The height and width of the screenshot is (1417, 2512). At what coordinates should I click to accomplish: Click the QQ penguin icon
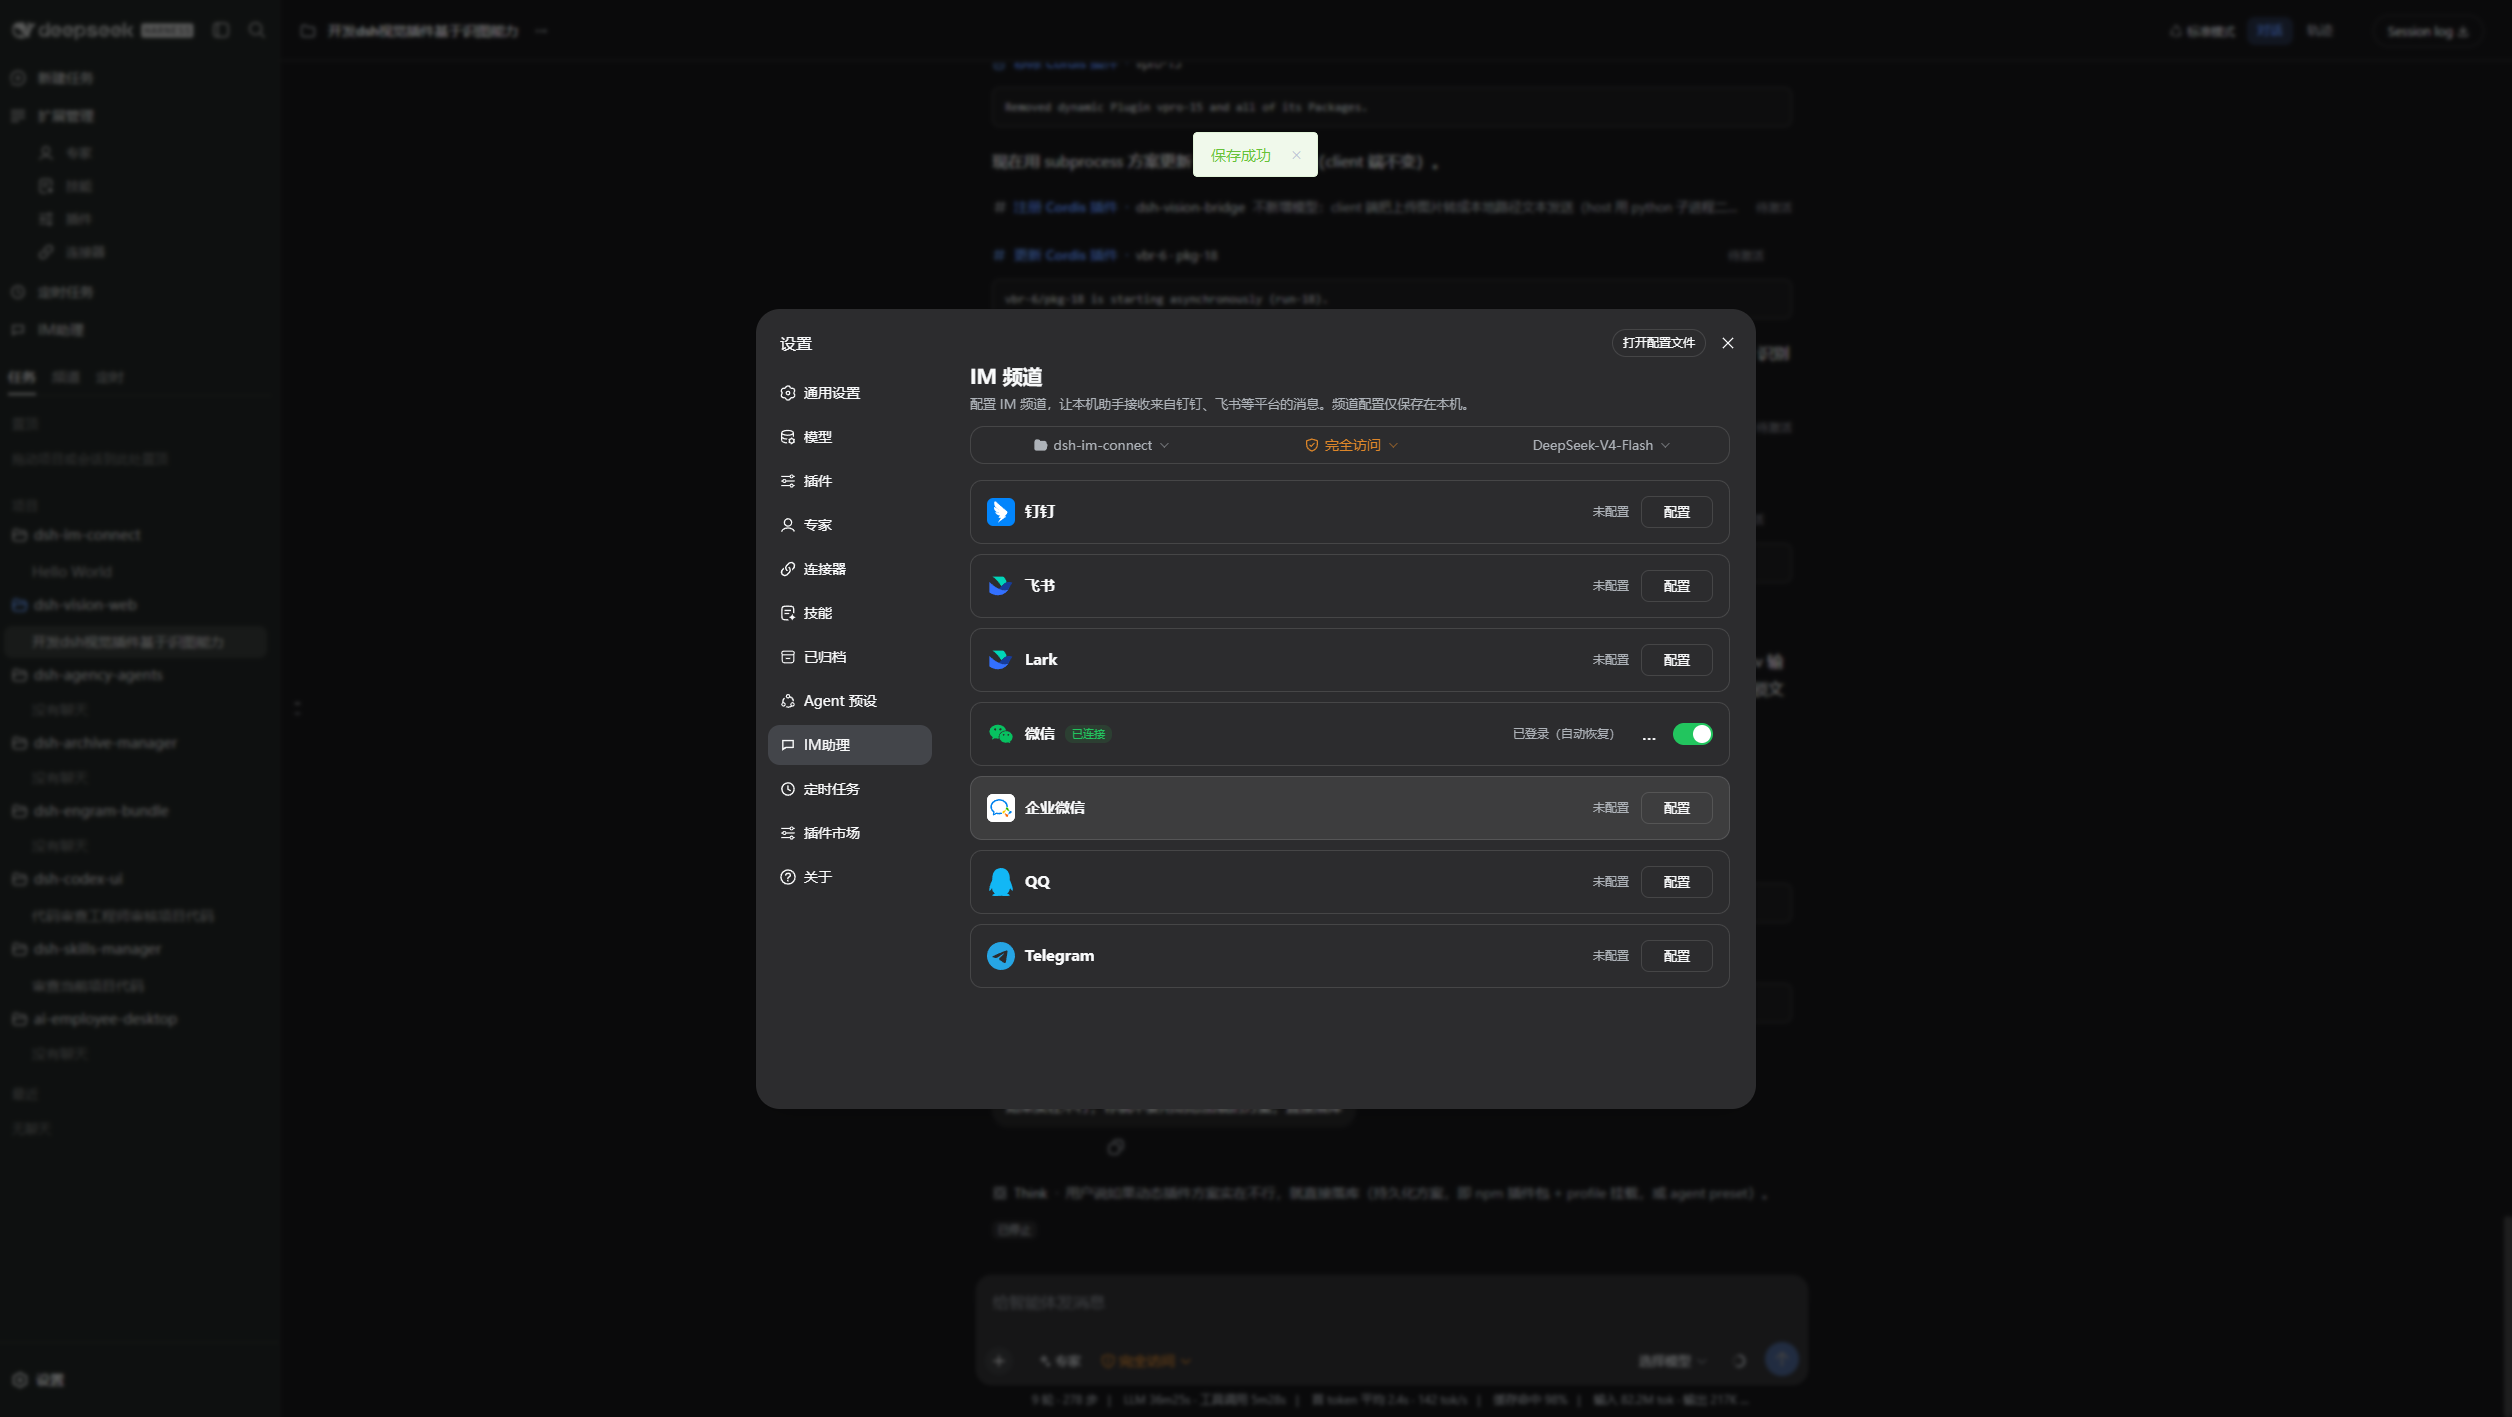(x=1000, y=882)
